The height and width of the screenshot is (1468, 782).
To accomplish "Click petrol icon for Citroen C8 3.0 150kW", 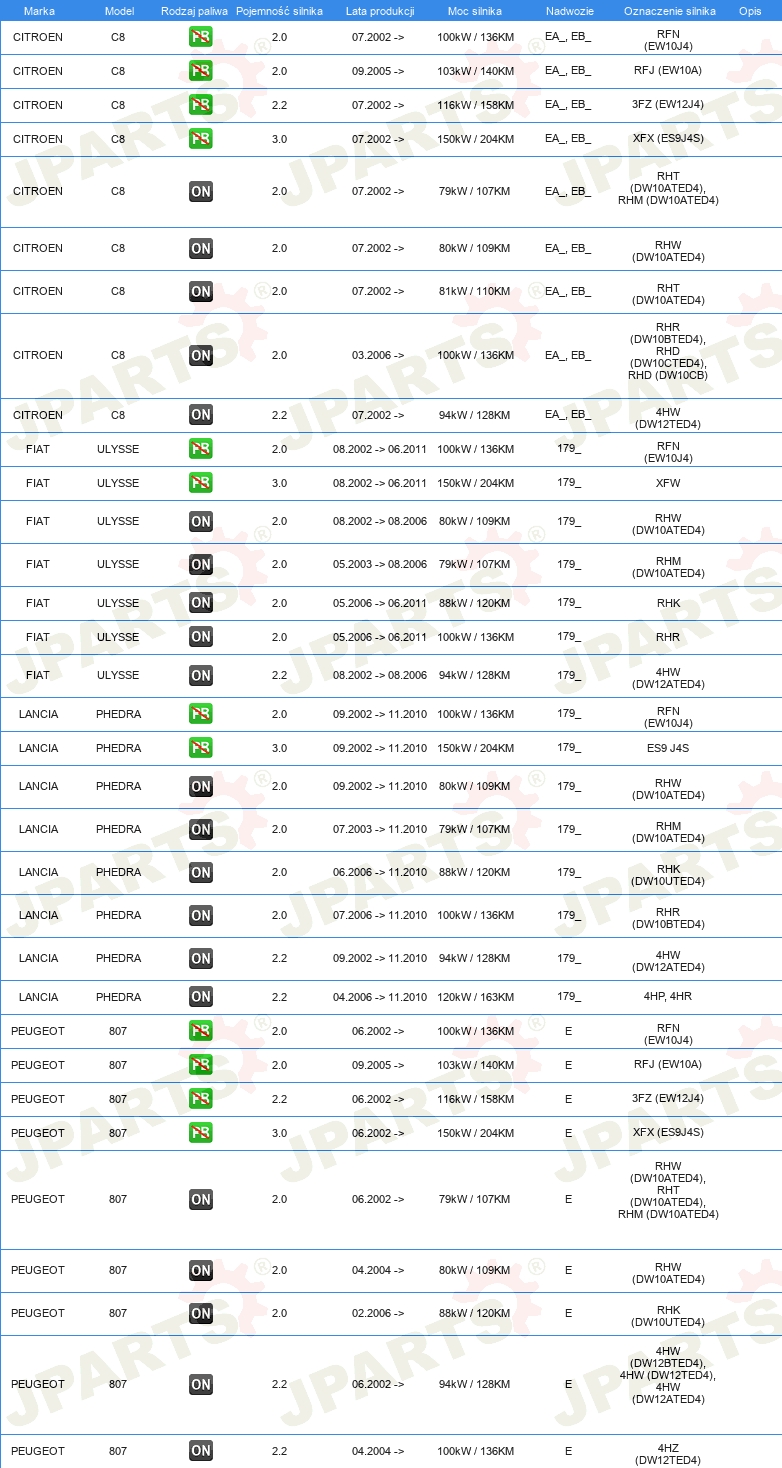I will (201, 139).
